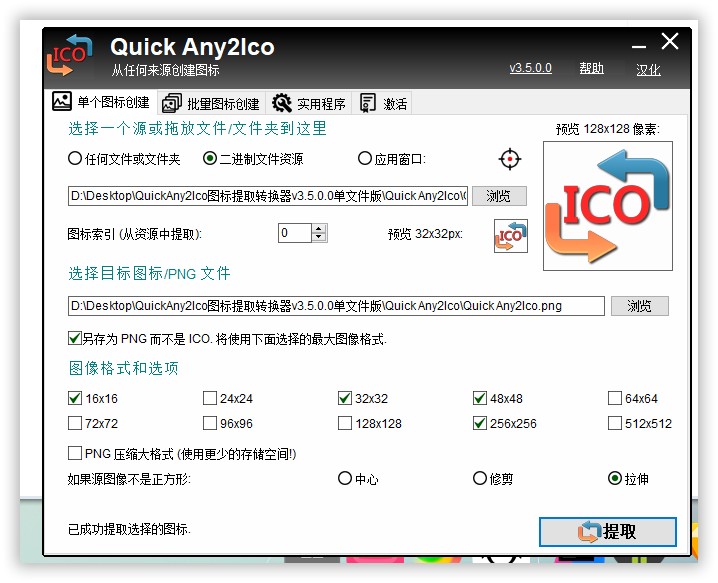Enable the 72x72 size checkbox
718x583 pixels.
point(75,423)
